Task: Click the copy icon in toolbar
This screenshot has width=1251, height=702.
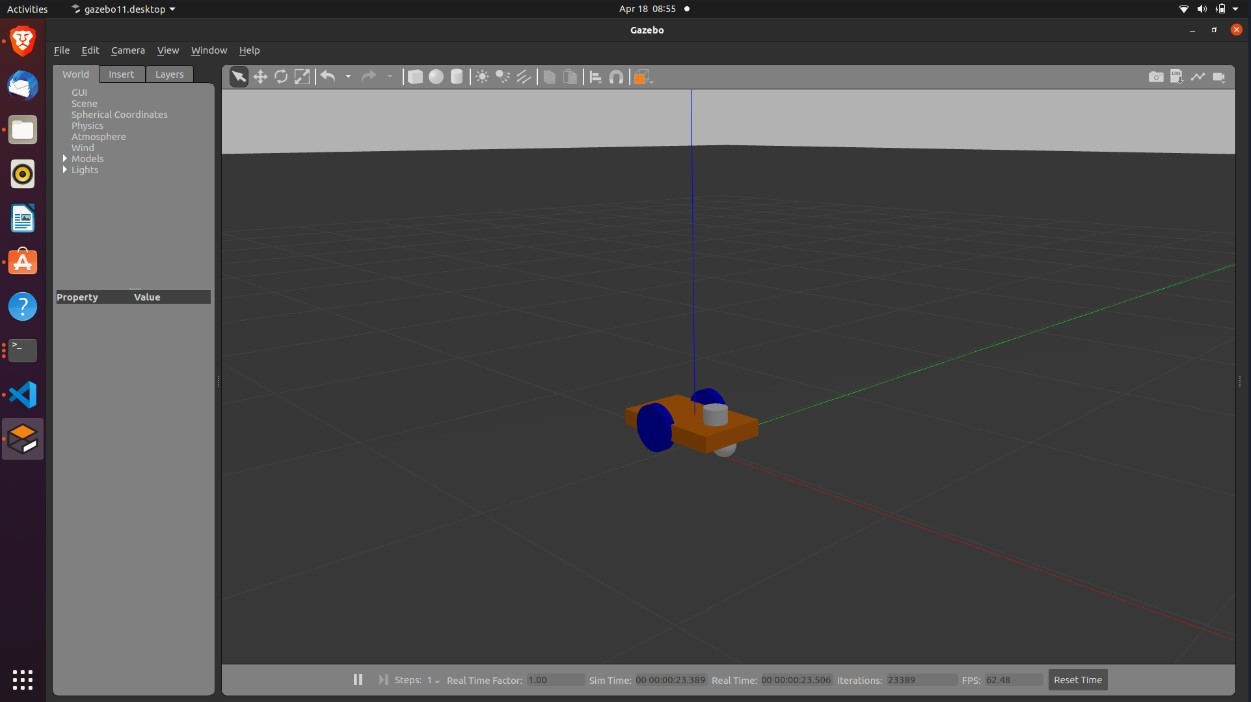Action: pos(549,77)
